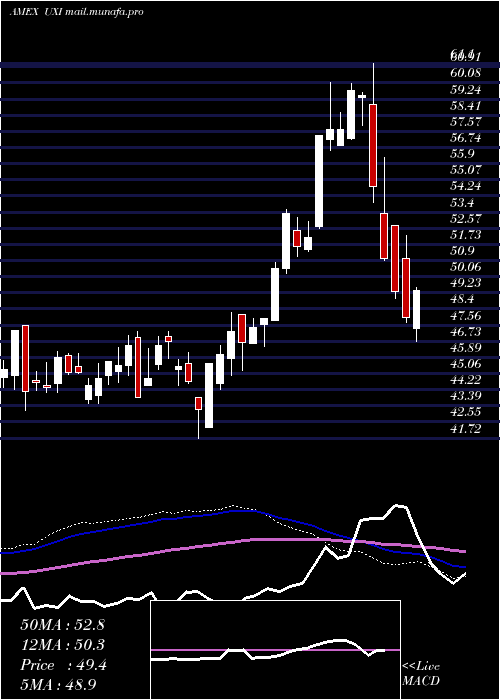Click the 55.07 price axis label
The image size is (500, 700).
[x=466, y=170]
